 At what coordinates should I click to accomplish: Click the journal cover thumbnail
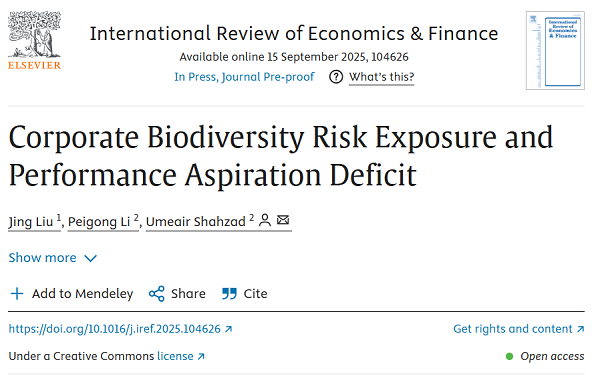point(555,50)
